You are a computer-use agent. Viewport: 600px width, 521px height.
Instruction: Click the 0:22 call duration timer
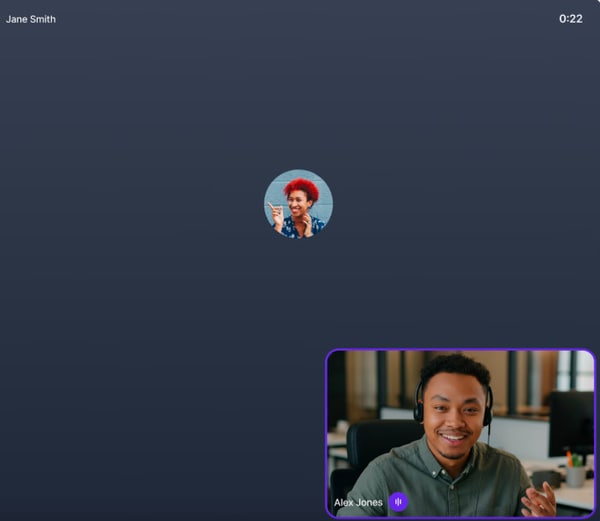pos(571,19)
